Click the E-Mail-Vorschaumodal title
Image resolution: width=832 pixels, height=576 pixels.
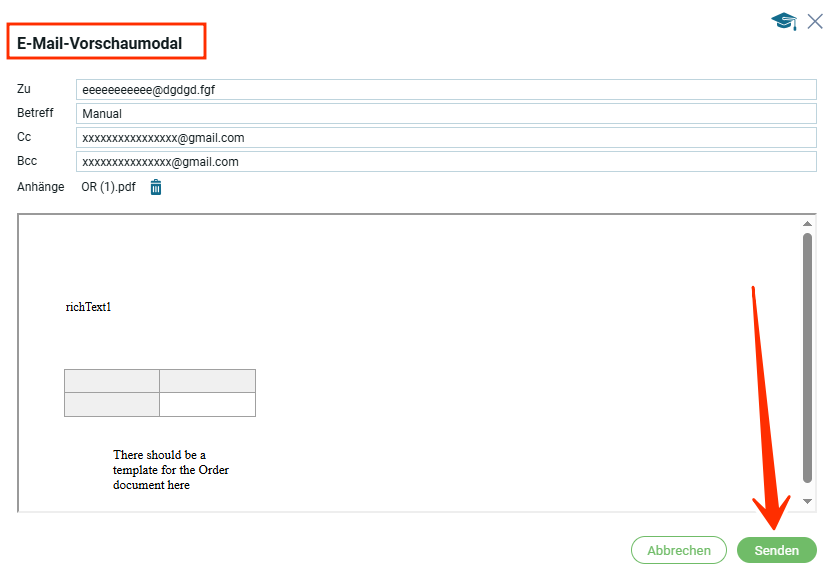tap(105, 43)
